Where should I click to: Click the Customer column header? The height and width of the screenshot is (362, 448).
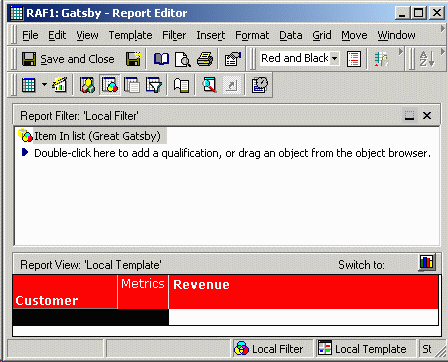click(65, 292)
